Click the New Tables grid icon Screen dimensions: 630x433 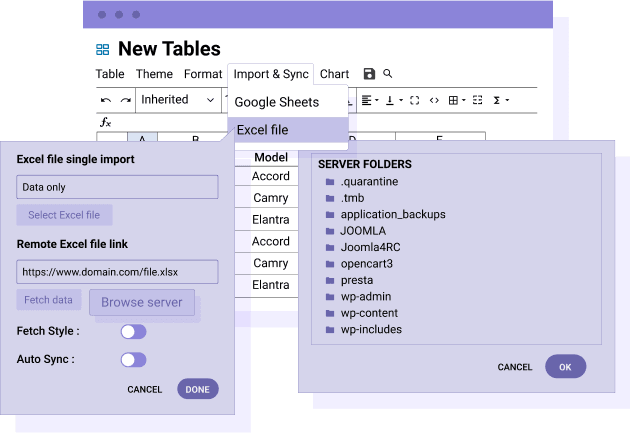pyautogui.click(x=103, y=49)
